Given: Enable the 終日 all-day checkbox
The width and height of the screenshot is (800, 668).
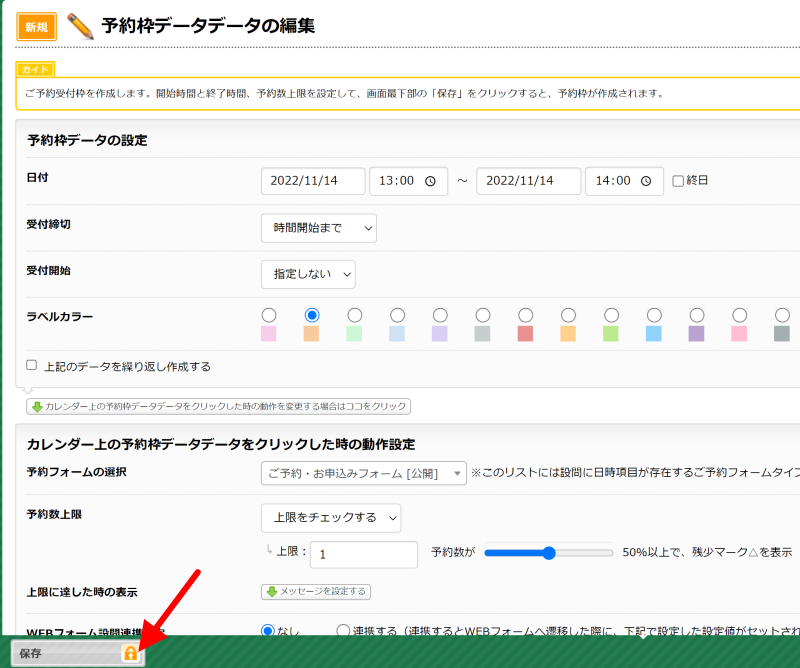Looking at the screenshot, I should pyautogui.click(x=678, y=181).
